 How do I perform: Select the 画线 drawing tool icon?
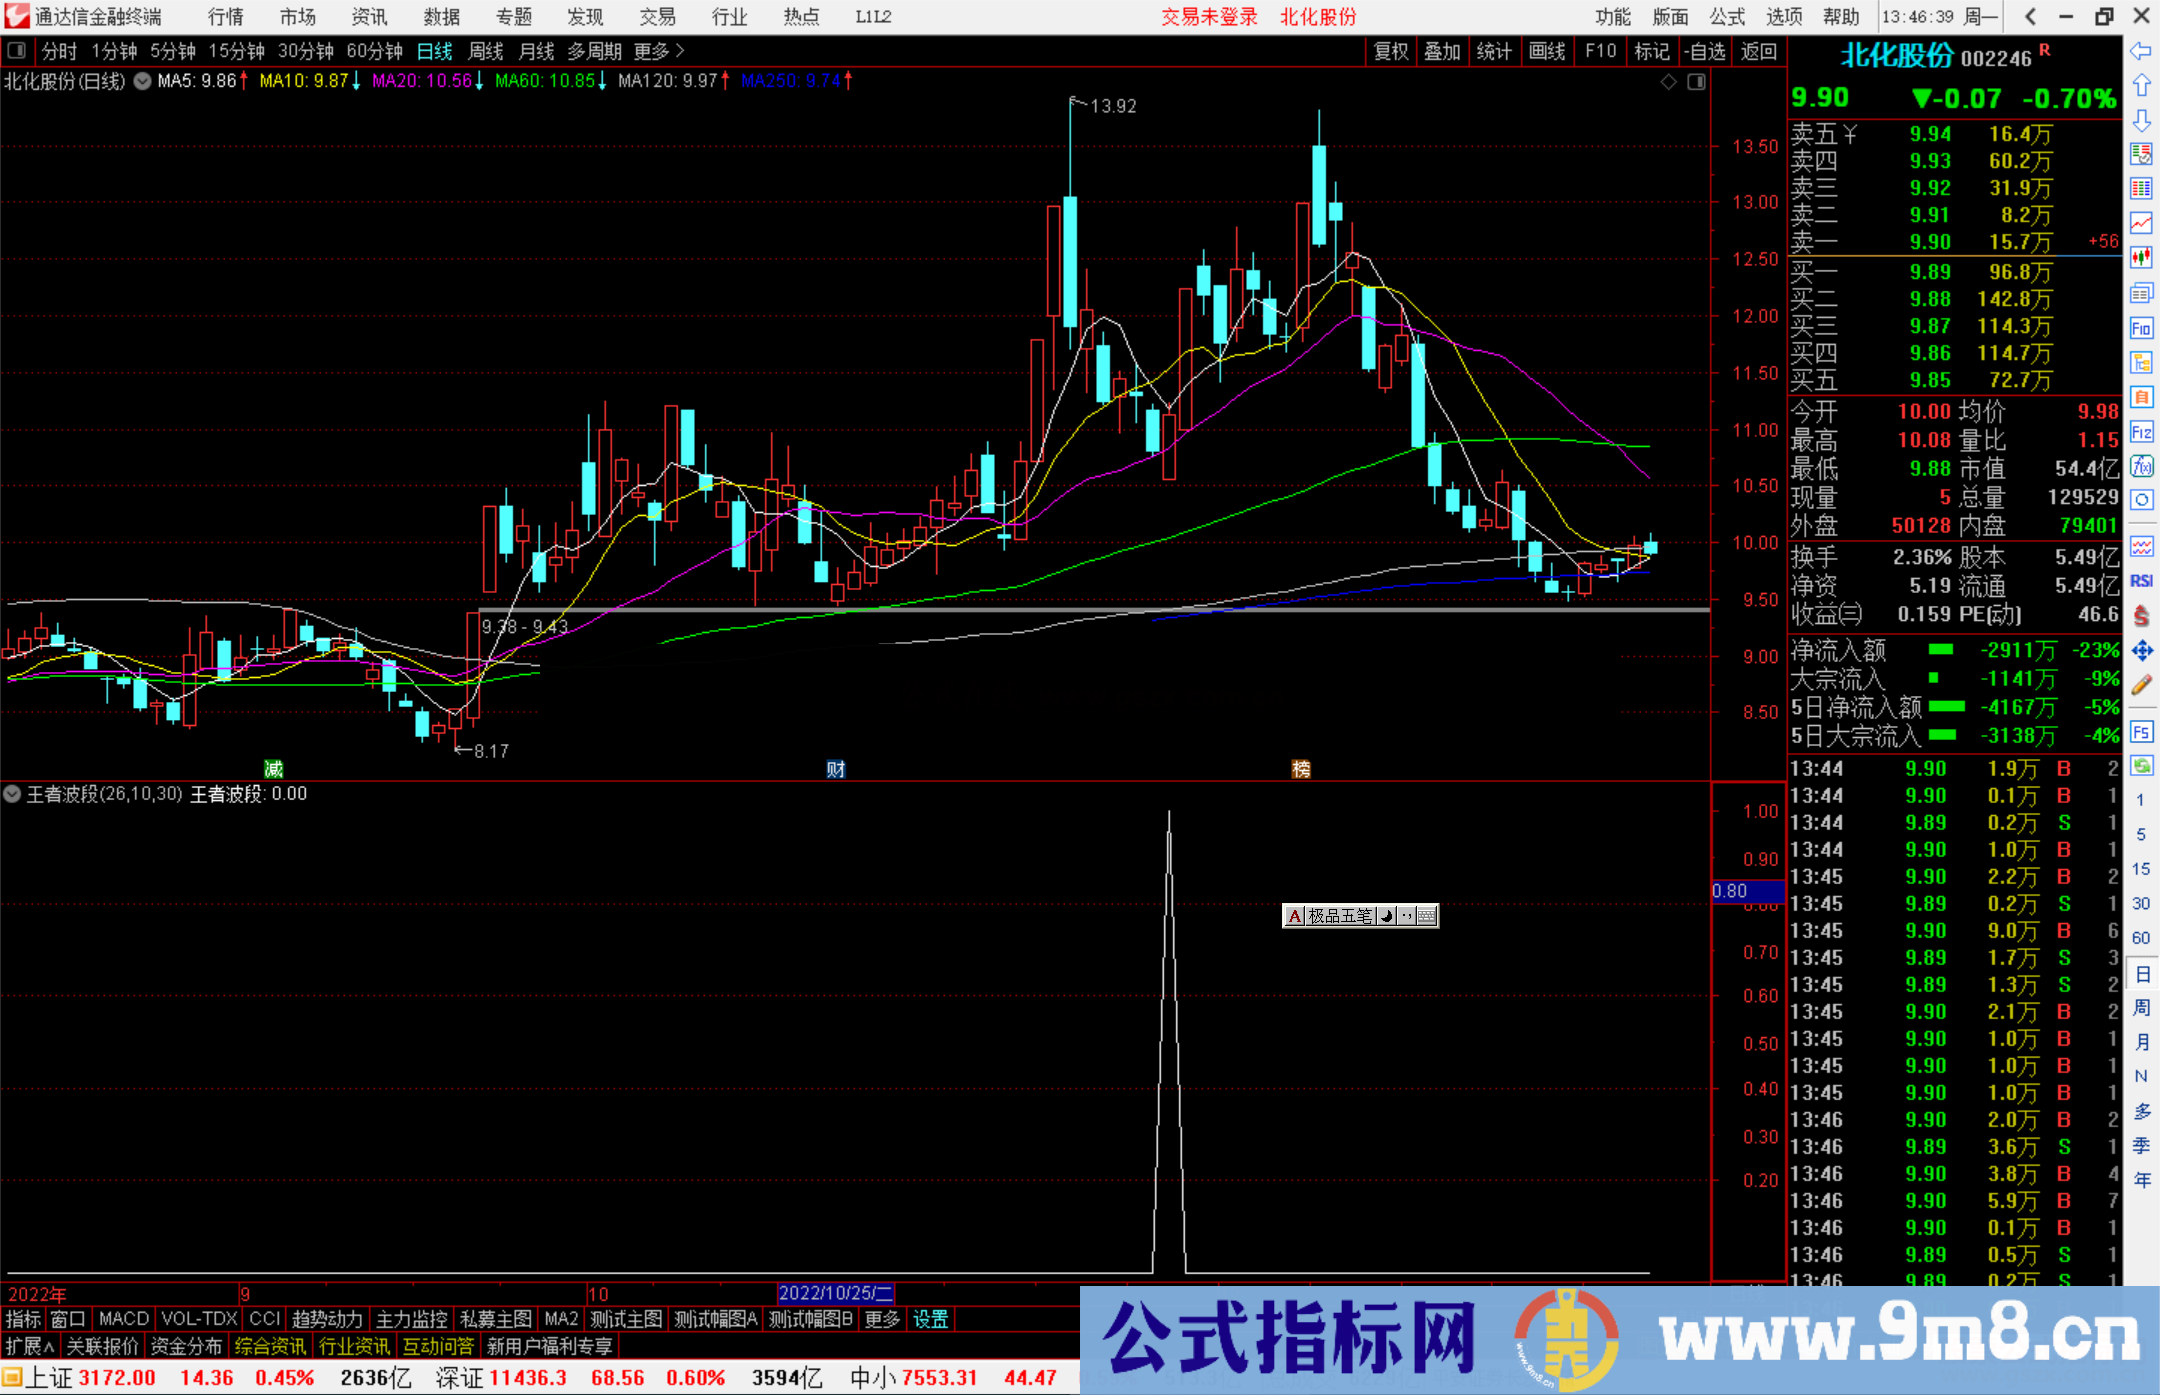click(1549, 51)
